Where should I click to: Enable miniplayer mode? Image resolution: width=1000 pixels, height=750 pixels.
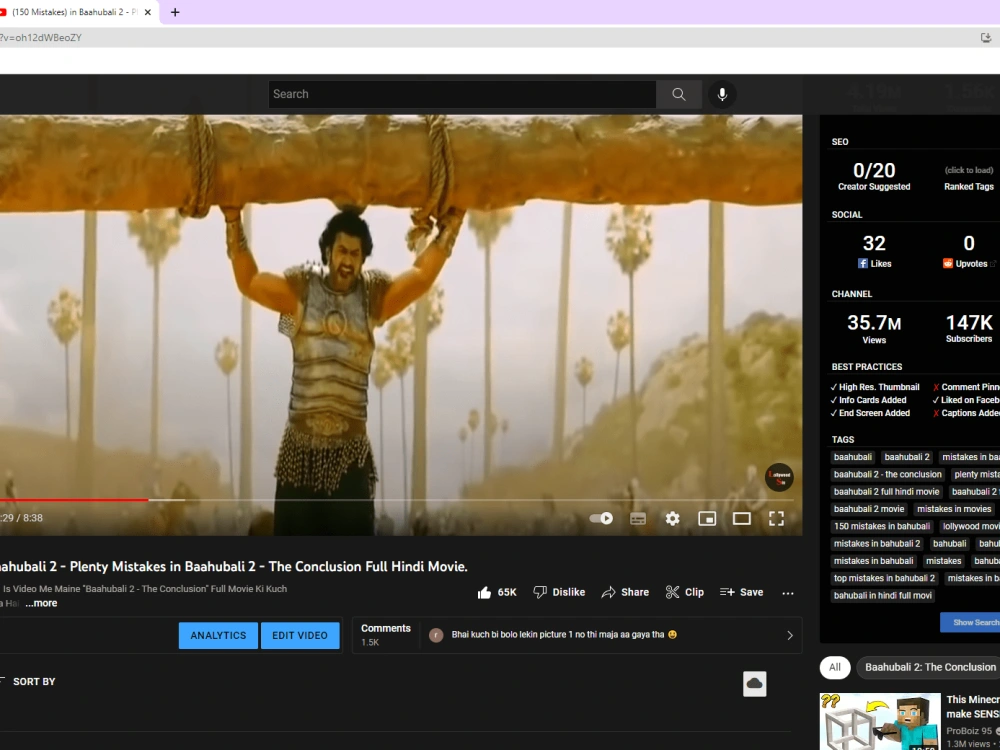click(x=707, y=518)
